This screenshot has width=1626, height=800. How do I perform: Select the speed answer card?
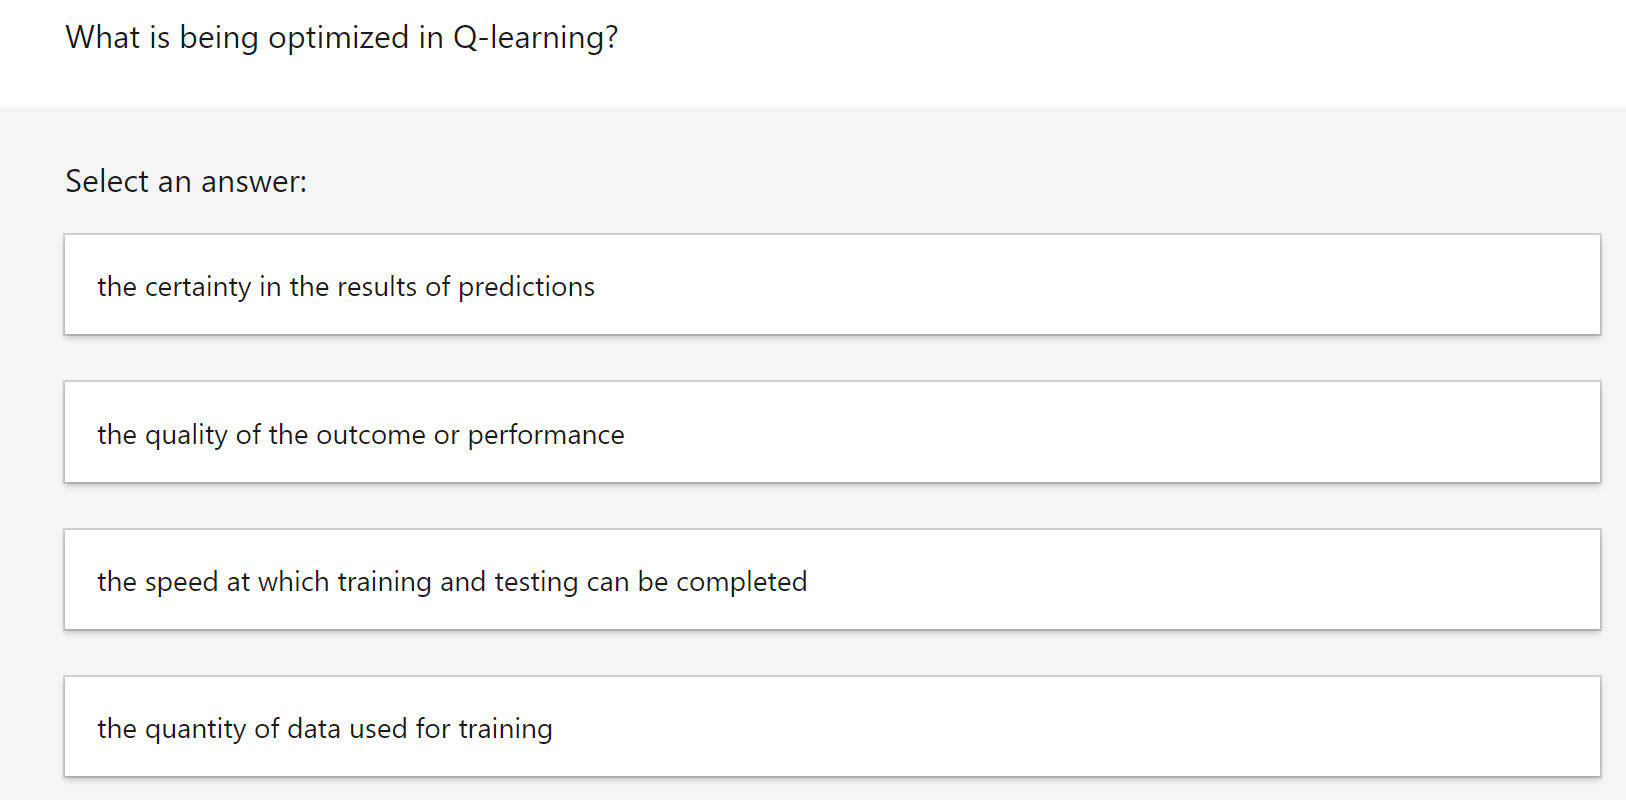coord(832,580)
